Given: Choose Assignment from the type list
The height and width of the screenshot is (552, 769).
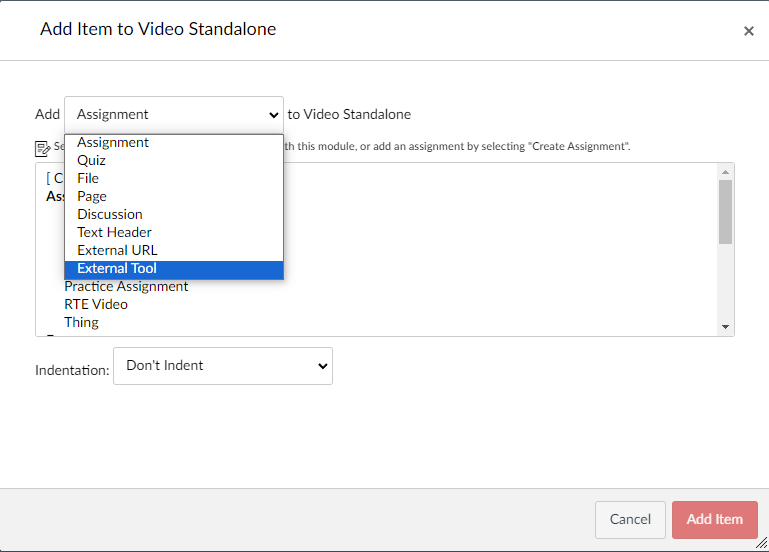Looking at the screenshot, I should click(x=174, y=142).
